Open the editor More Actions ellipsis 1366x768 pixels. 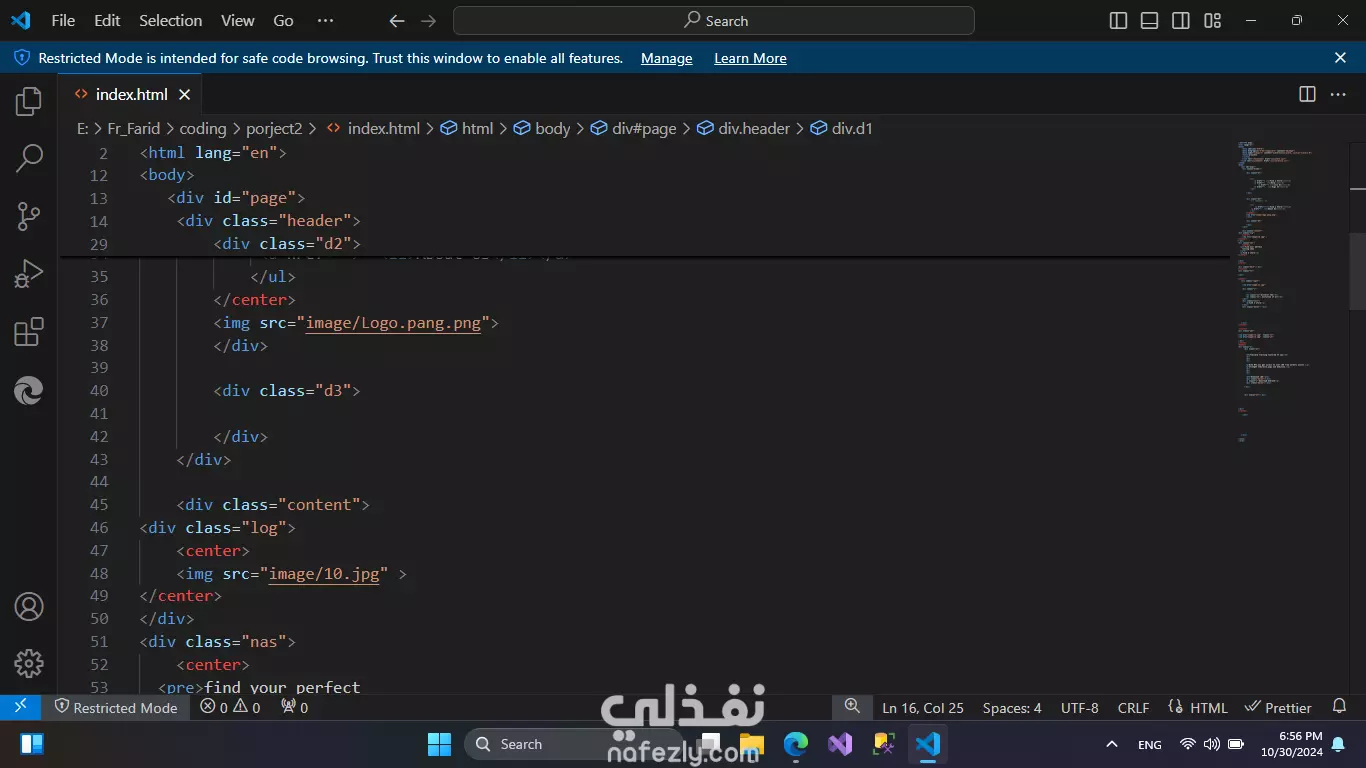click(1338, 94)
